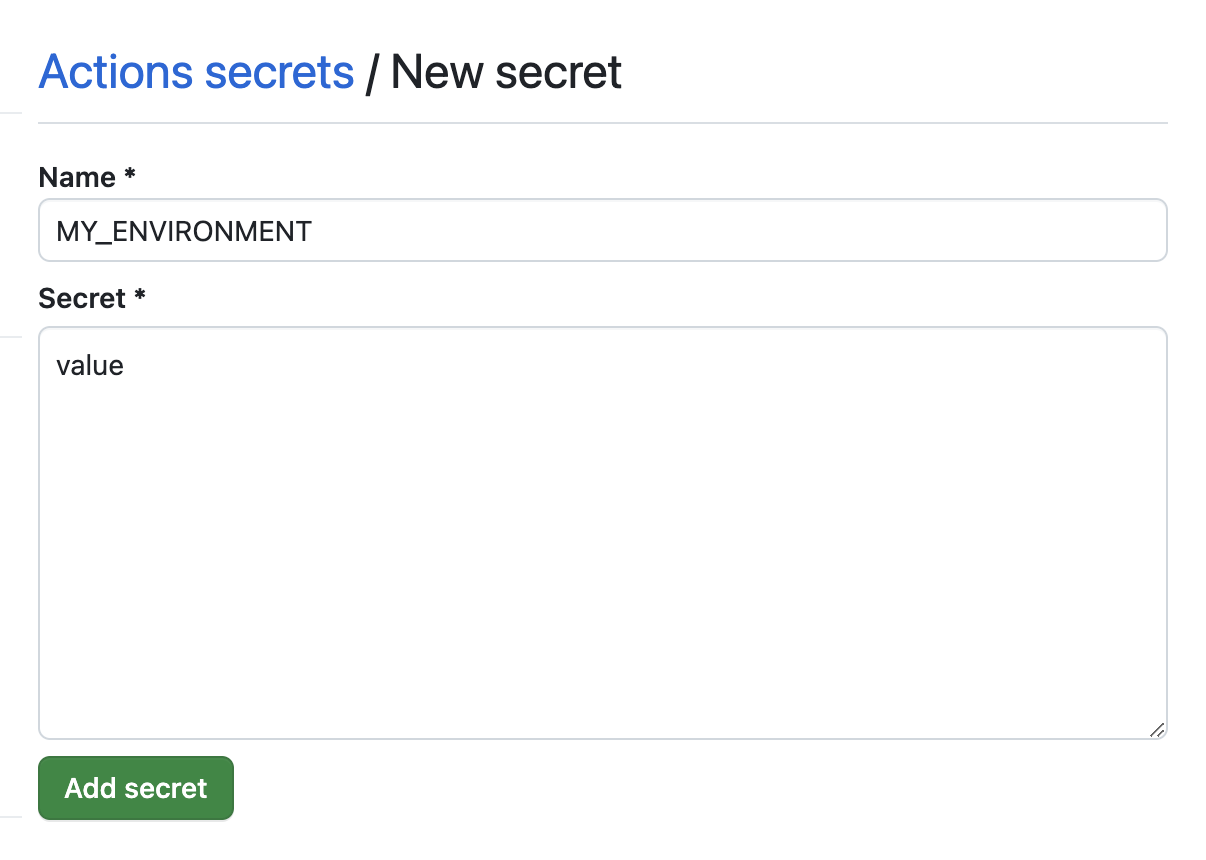Go back to Actions secrets page
This screenshot has width=1206, height=860.
[196, 72]
